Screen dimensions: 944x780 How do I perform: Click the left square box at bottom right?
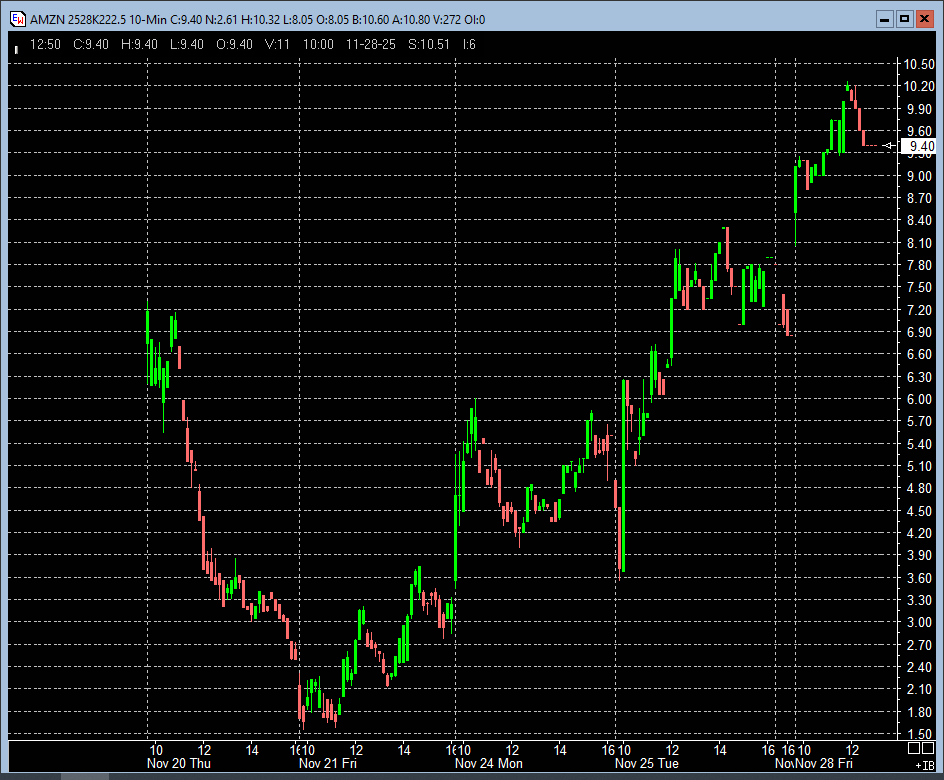tap(914, 748)
